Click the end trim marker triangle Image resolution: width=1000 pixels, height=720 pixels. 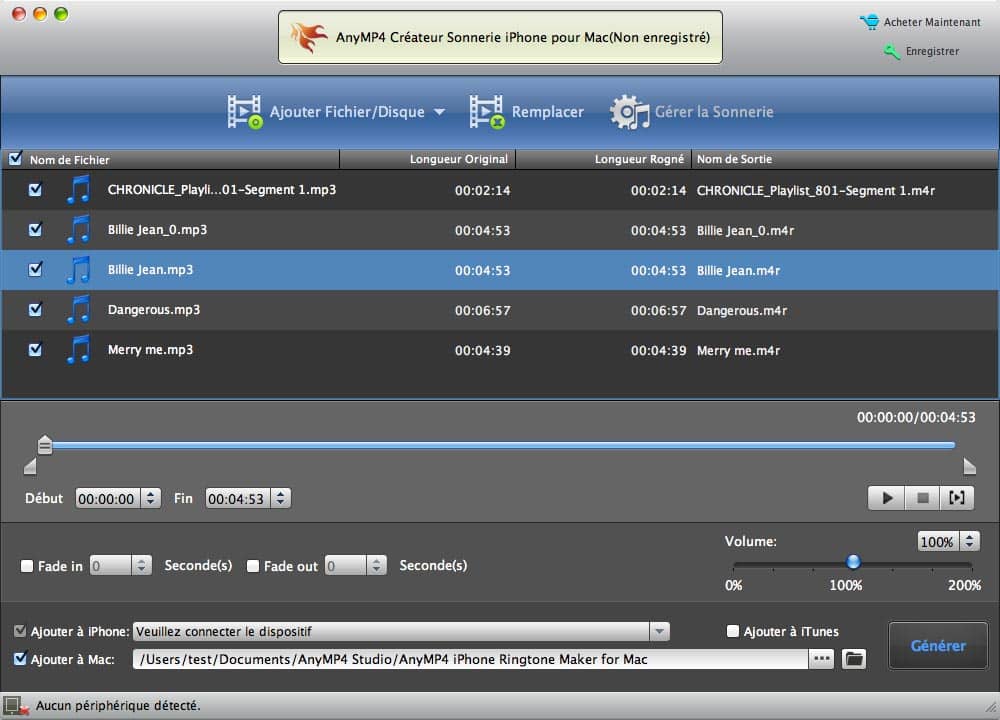click(969, 467)
